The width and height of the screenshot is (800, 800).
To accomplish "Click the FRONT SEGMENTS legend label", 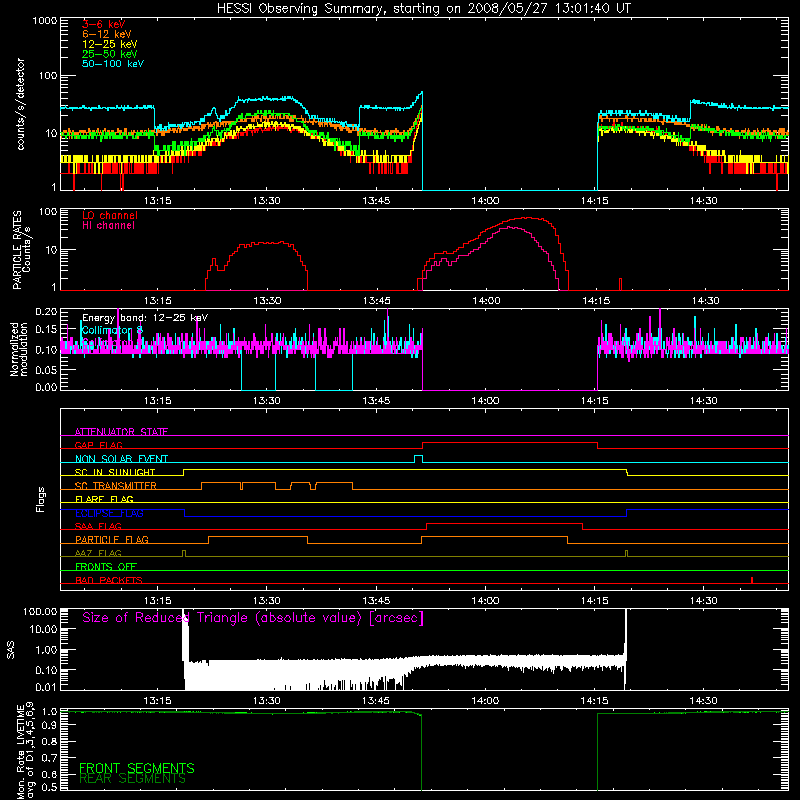I will click(137, 768).
